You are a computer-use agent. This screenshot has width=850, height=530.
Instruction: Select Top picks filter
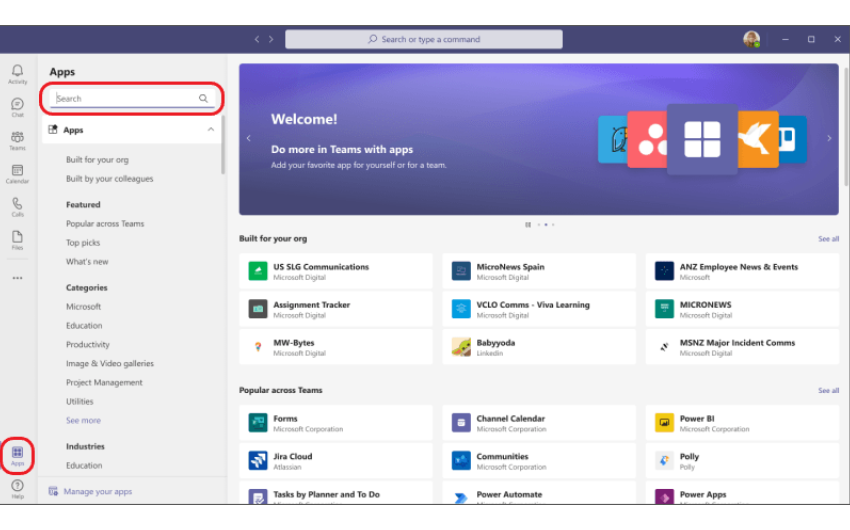[83, 242]
